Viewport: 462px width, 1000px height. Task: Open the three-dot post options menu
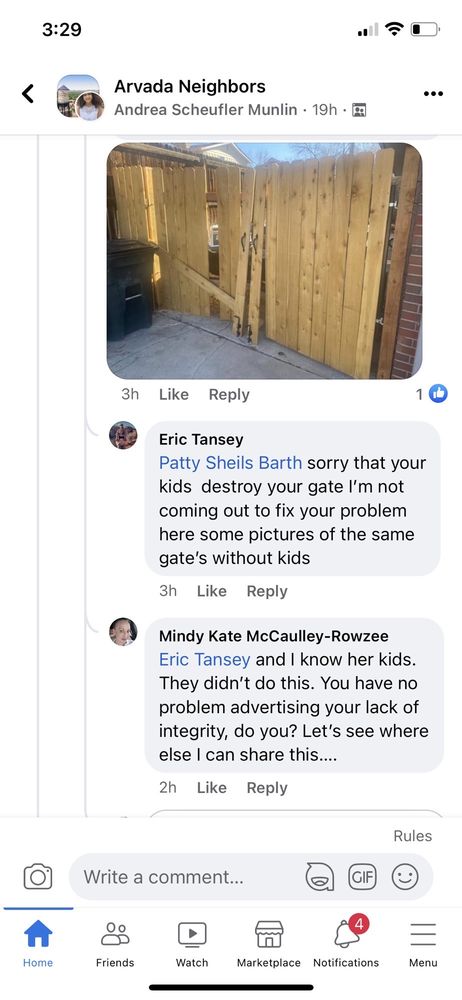point(433,94)
